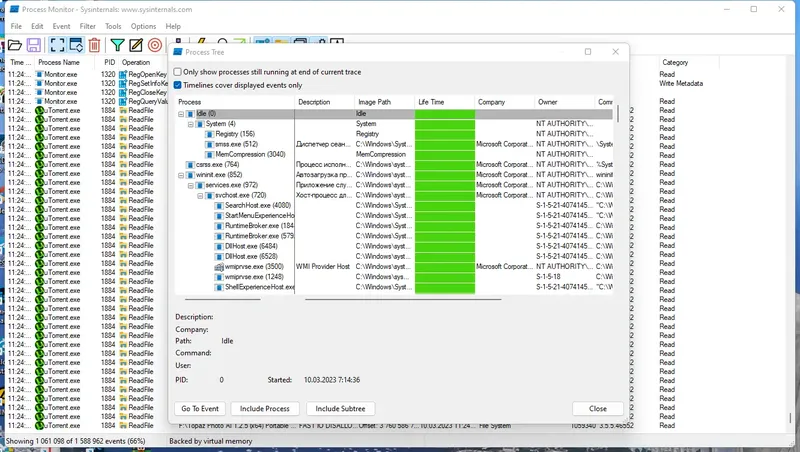The image size is (800, 452).
Task: Click the Life Time bar for csrss.exe row
Action: [445, 165]
